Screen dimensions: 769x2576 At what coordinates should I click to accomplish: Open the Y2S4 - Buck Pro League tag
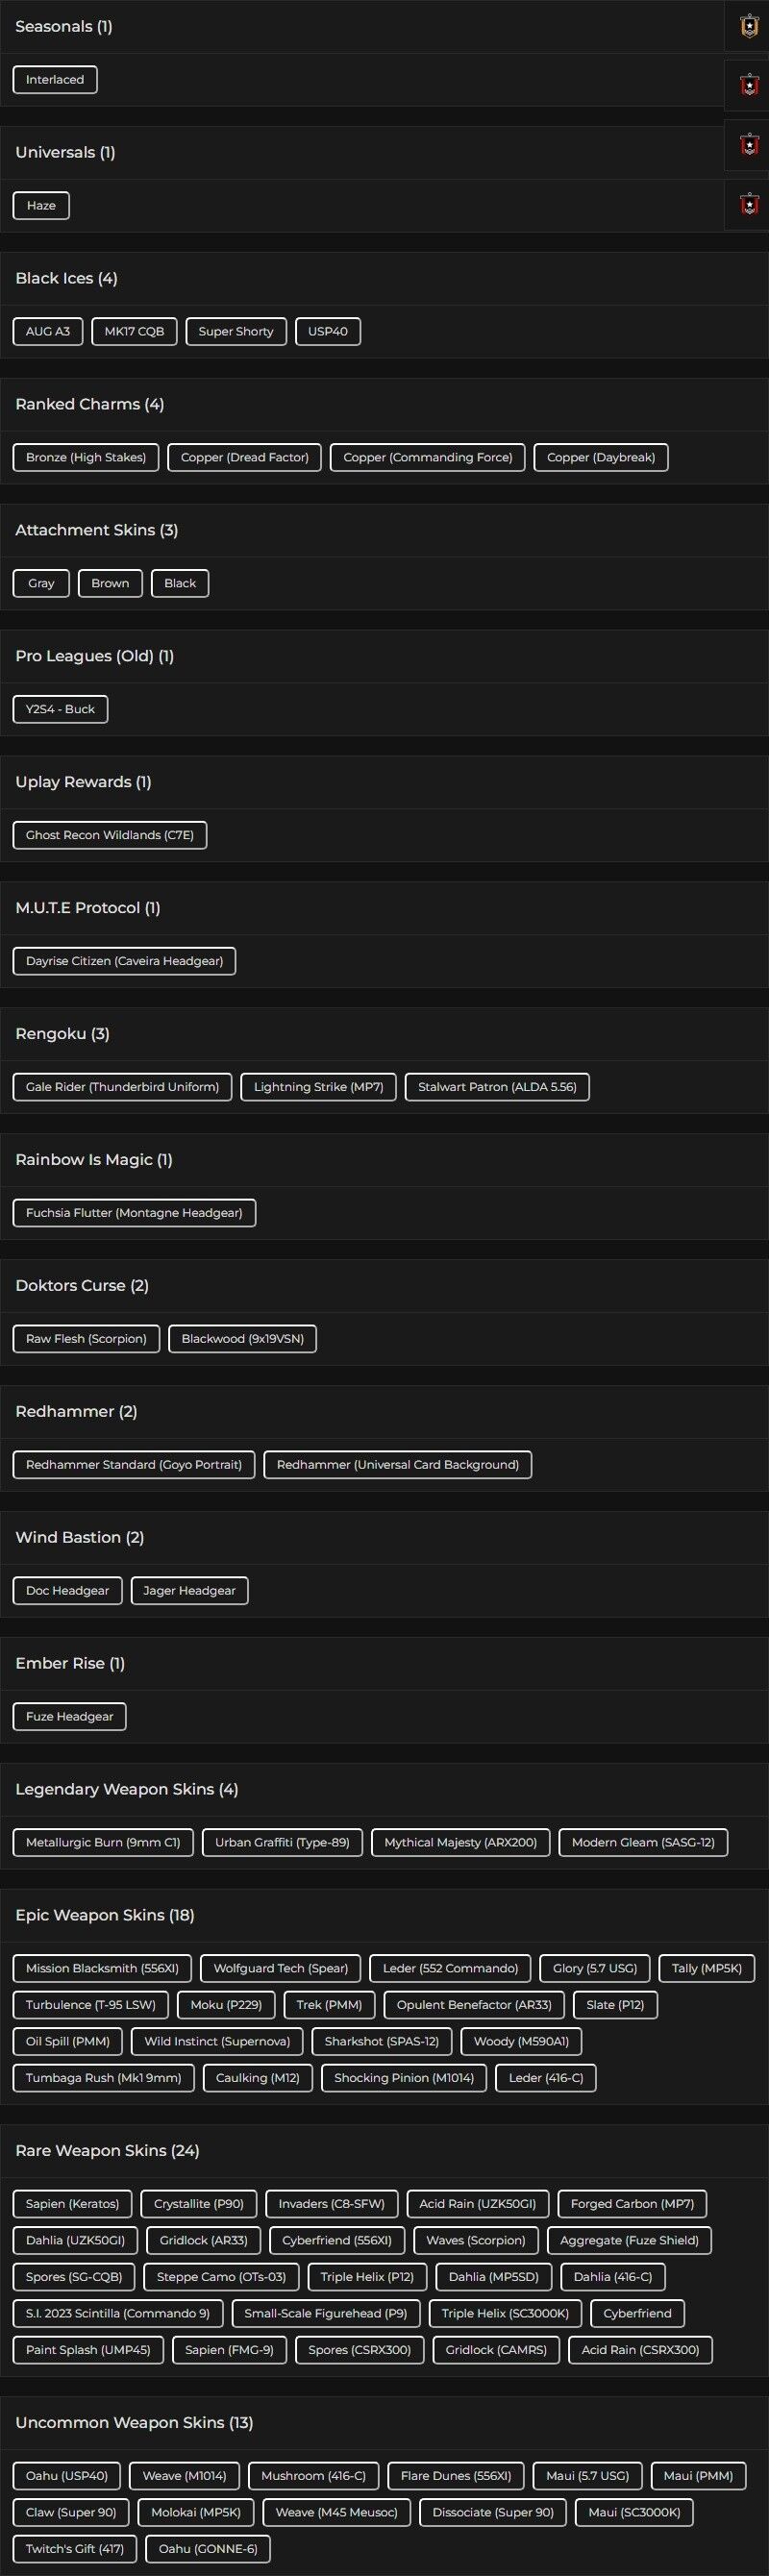point(60,710)
